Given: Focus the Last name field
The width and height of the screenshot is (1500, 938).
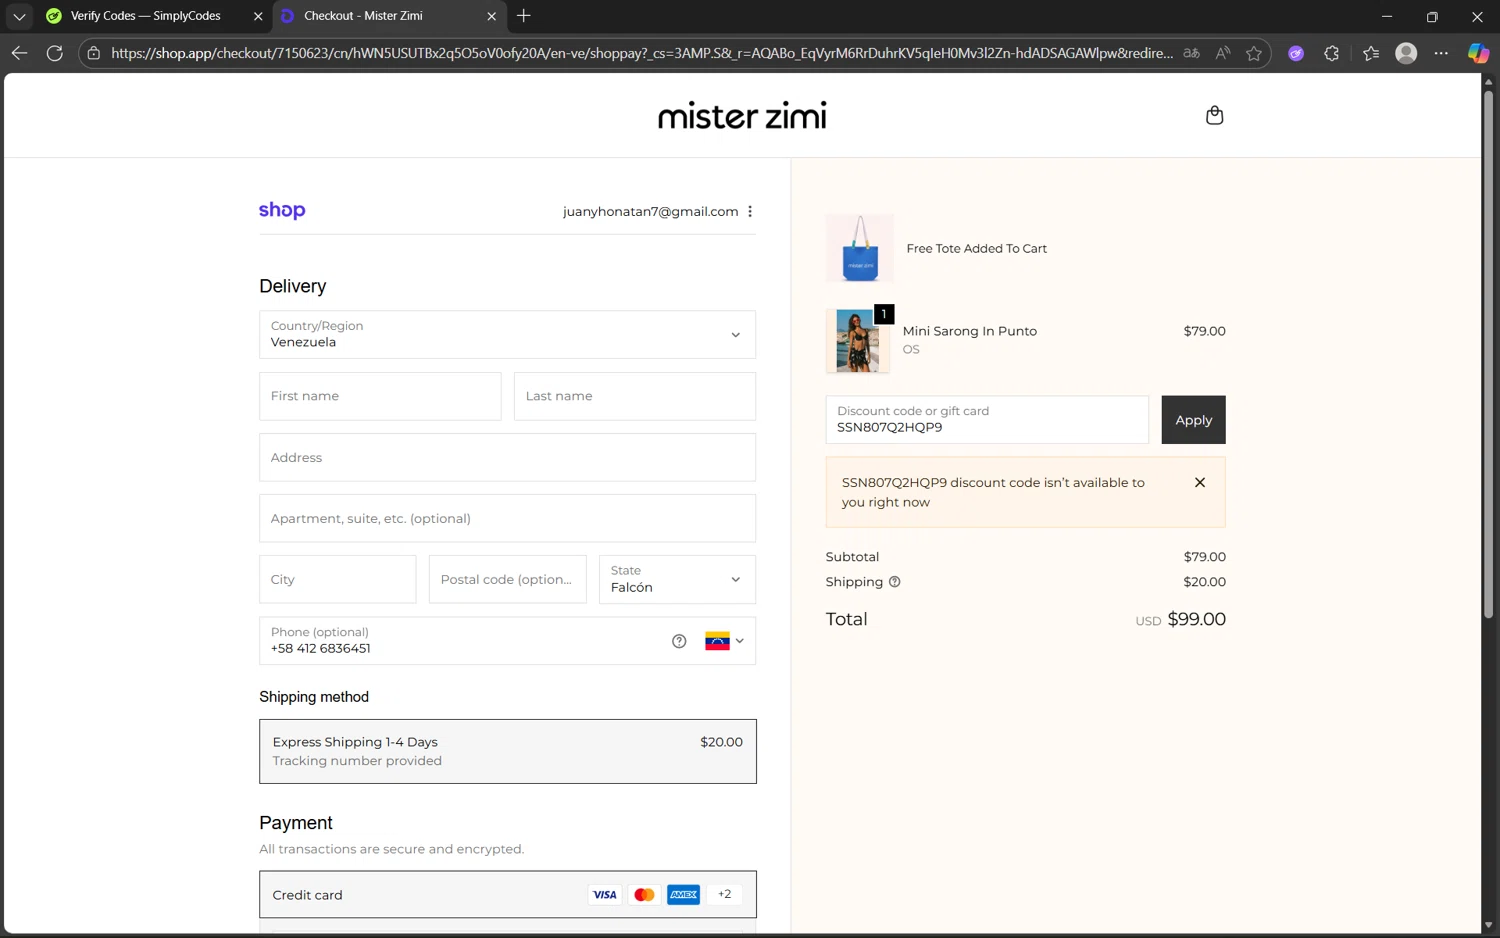Looking at the screenshot, I should pyautogui.click(x=635, y=396).
